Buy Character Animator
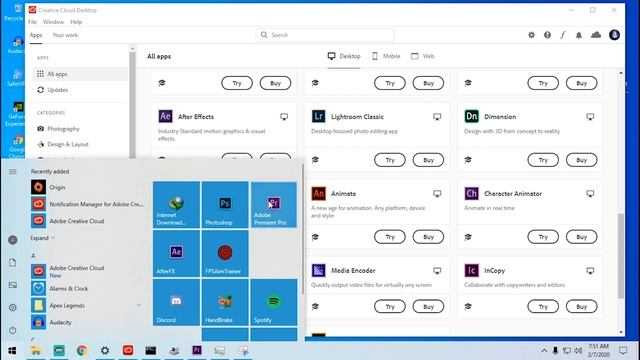The height and width of the screenshot is (360, 640). click(x=581, y=237)
